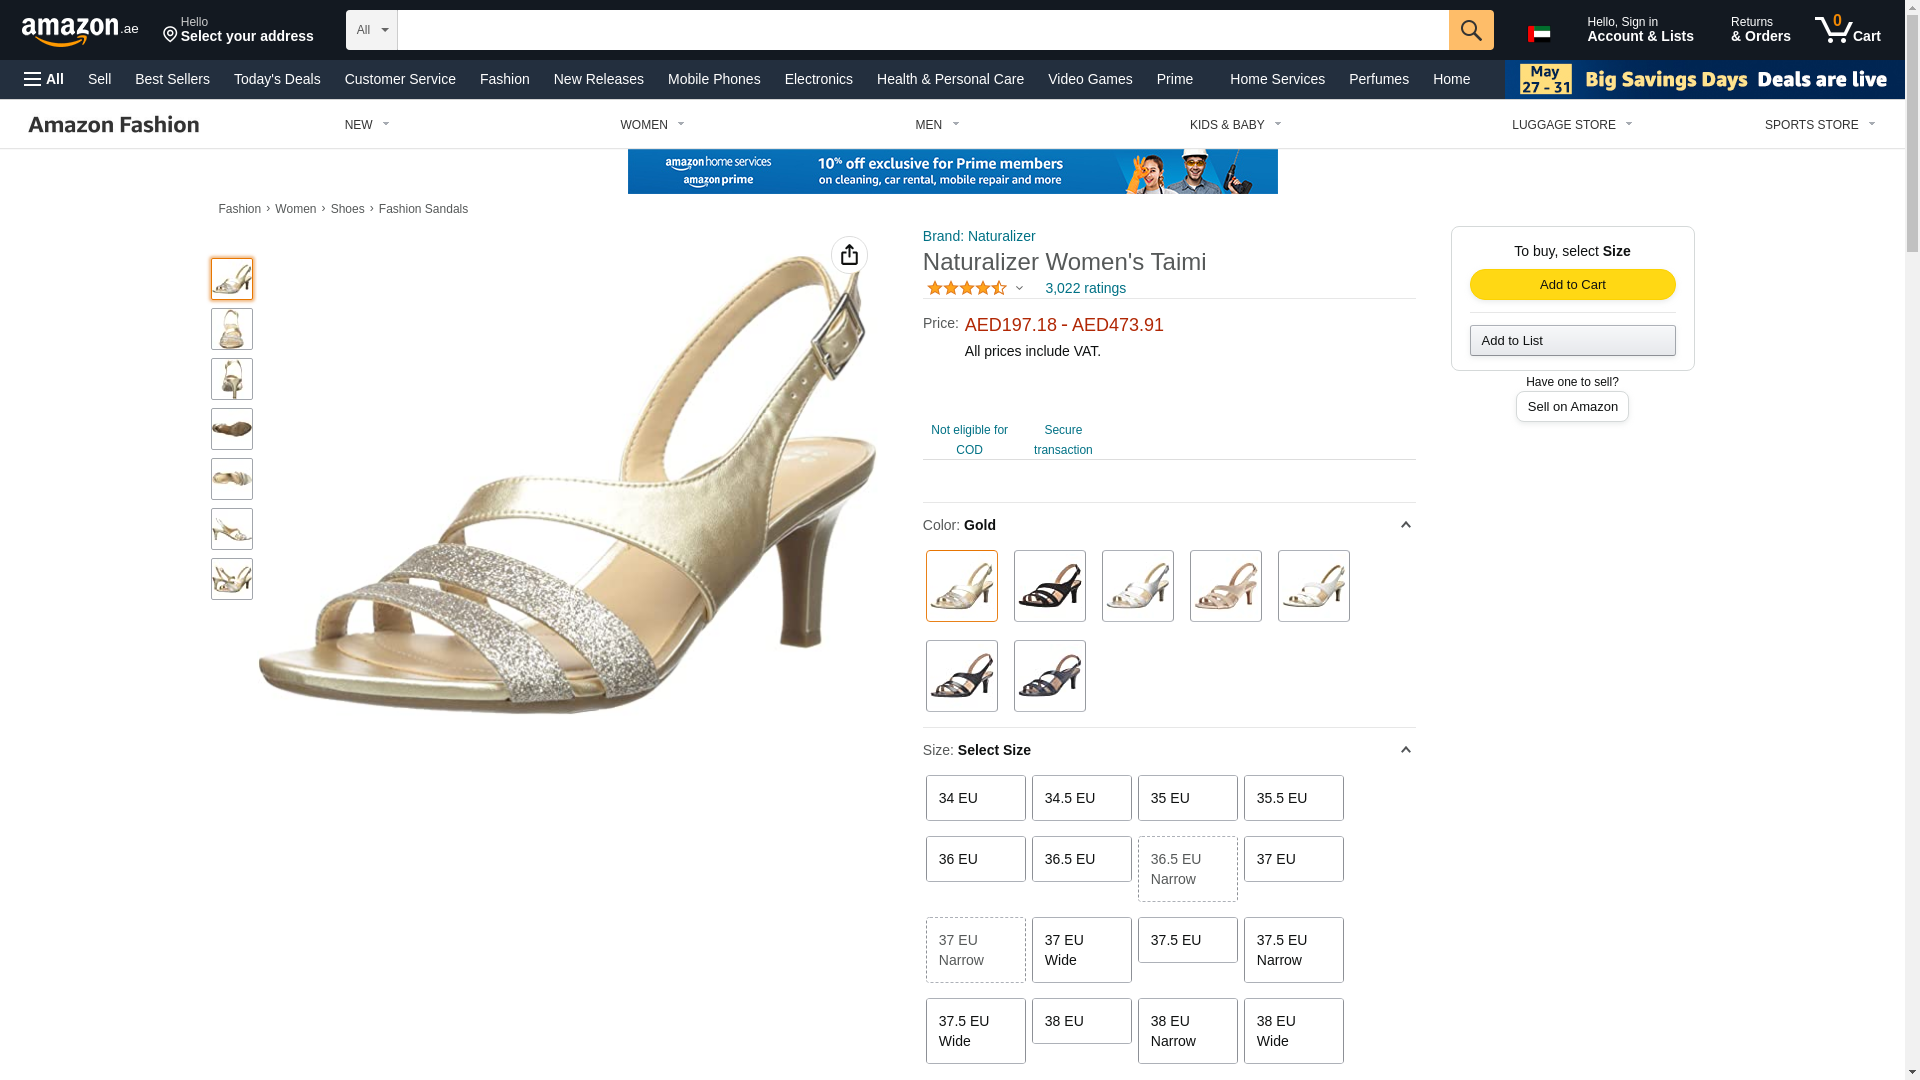This screenshot has width=1920, height=1080.
Task: Click the UAE flag country selector
Action: click(x=1538, y=34)
